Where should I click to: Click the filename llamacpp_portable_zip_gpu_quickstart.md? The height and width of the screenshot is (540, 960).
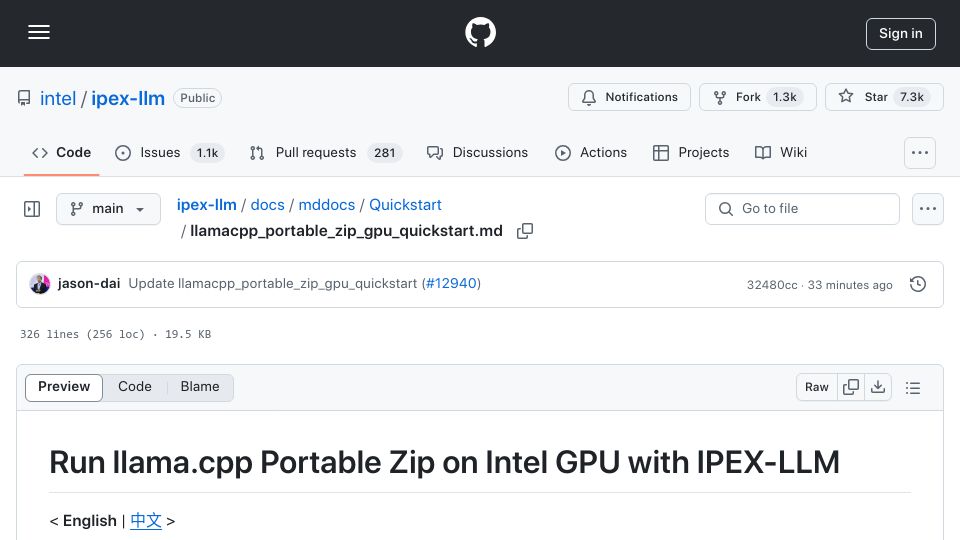point(346,231)
